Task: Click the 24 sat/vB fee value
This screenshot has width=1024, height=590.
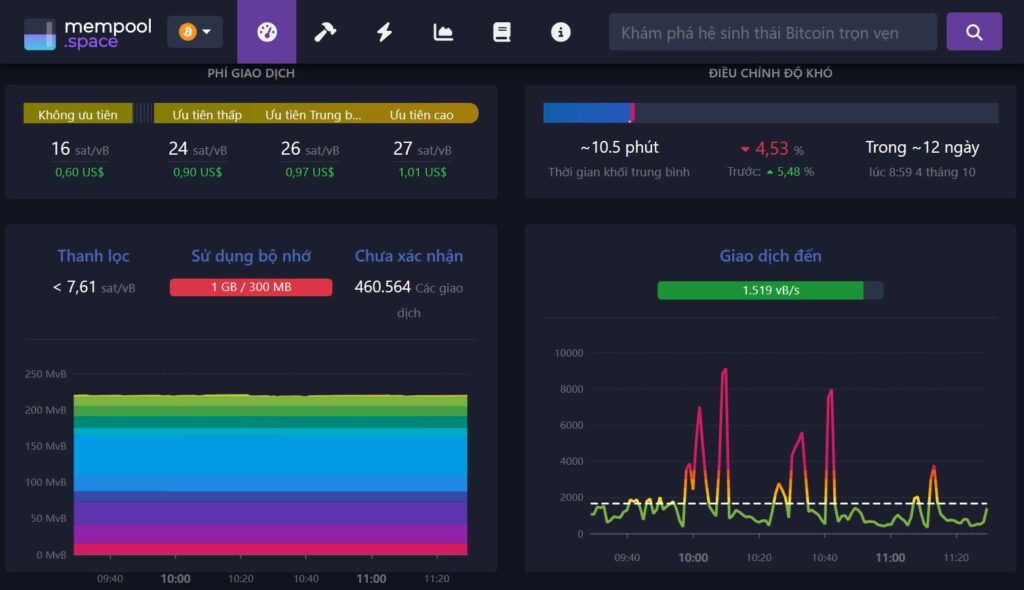Action: (197, 149)
